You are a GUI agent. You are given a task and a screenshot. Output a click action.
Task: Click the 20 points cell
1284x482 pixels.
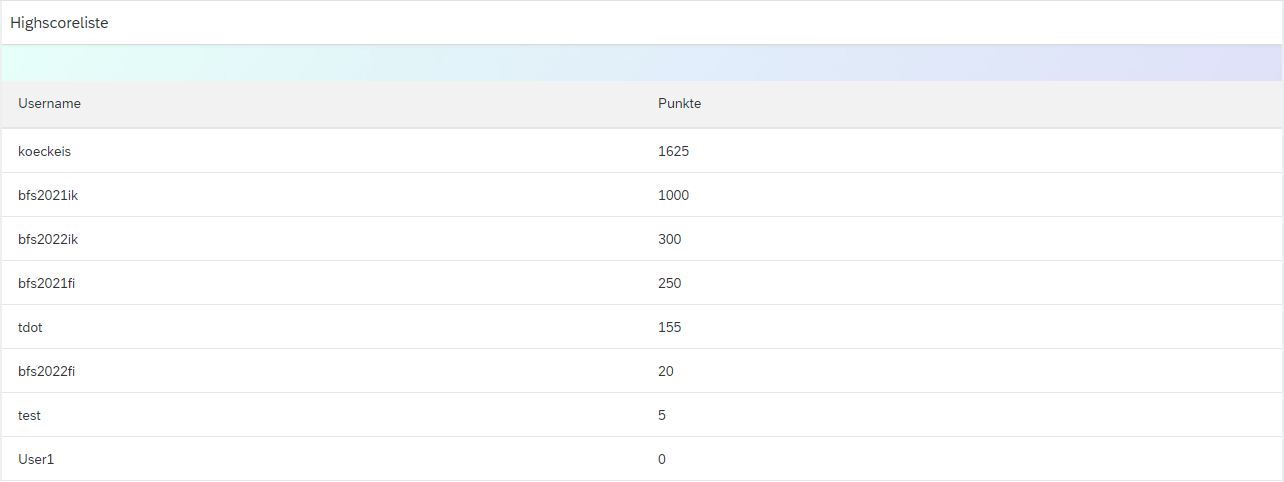pos(665,371)
